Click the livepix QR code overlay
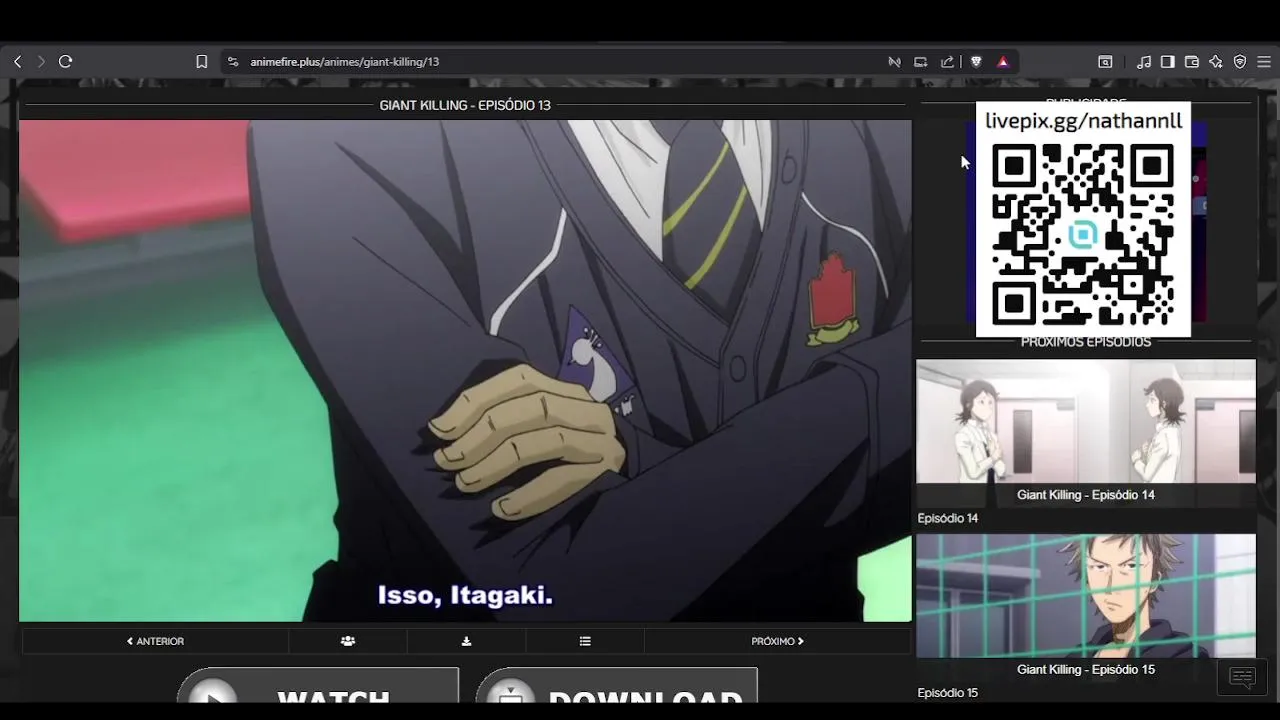This screenshot has width=1280, height=720. coord(1083,234)
